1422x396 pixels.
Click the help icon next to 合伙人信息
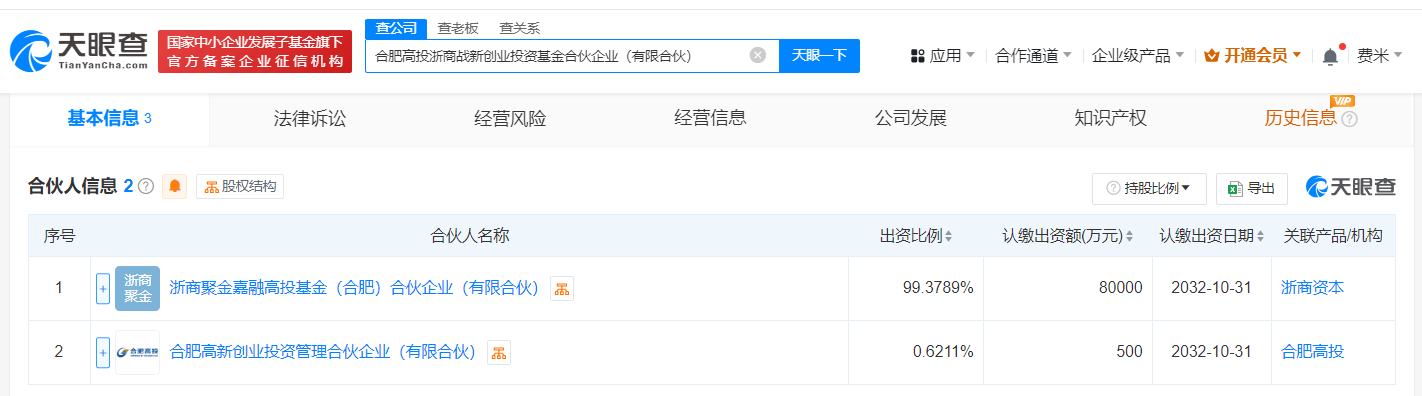tap(146, 186)
